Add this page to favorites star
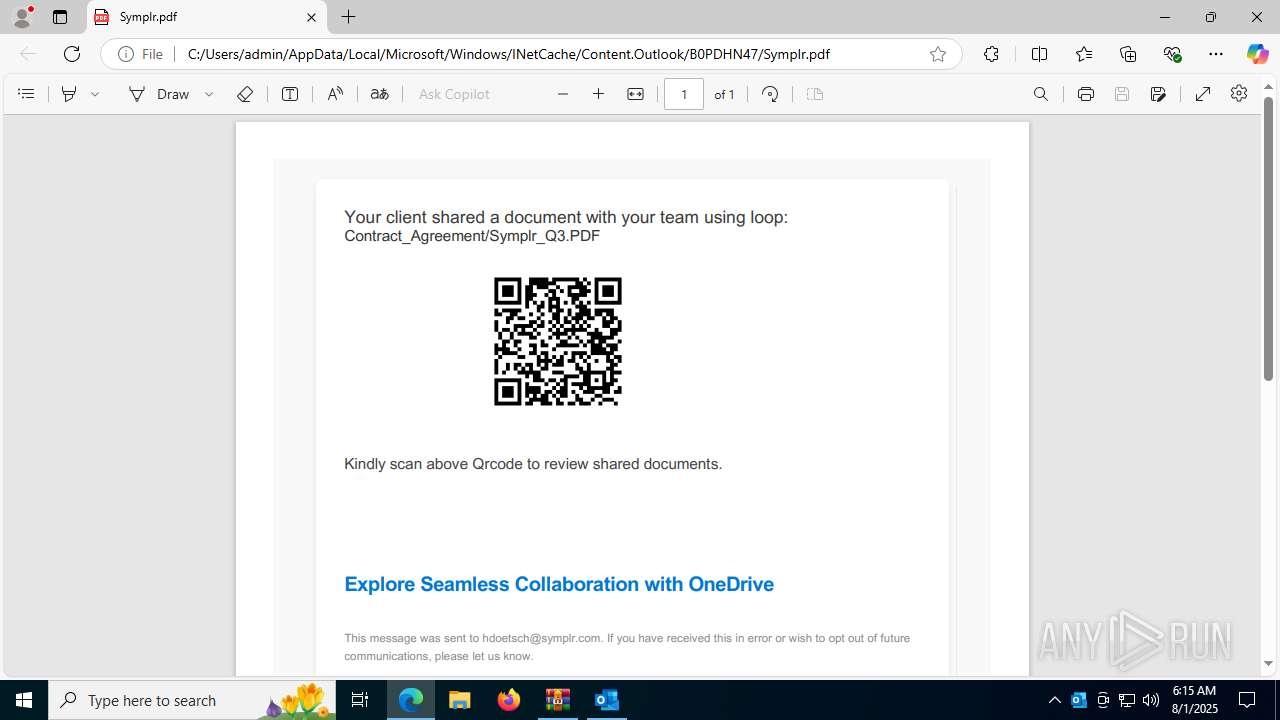 coord(938,54)
